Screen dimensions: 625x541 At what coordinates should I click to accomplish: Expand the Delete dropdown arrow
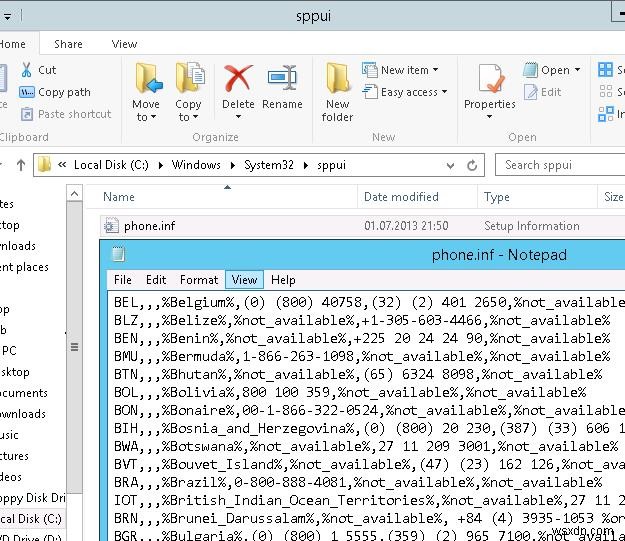(x=238, y=117)
